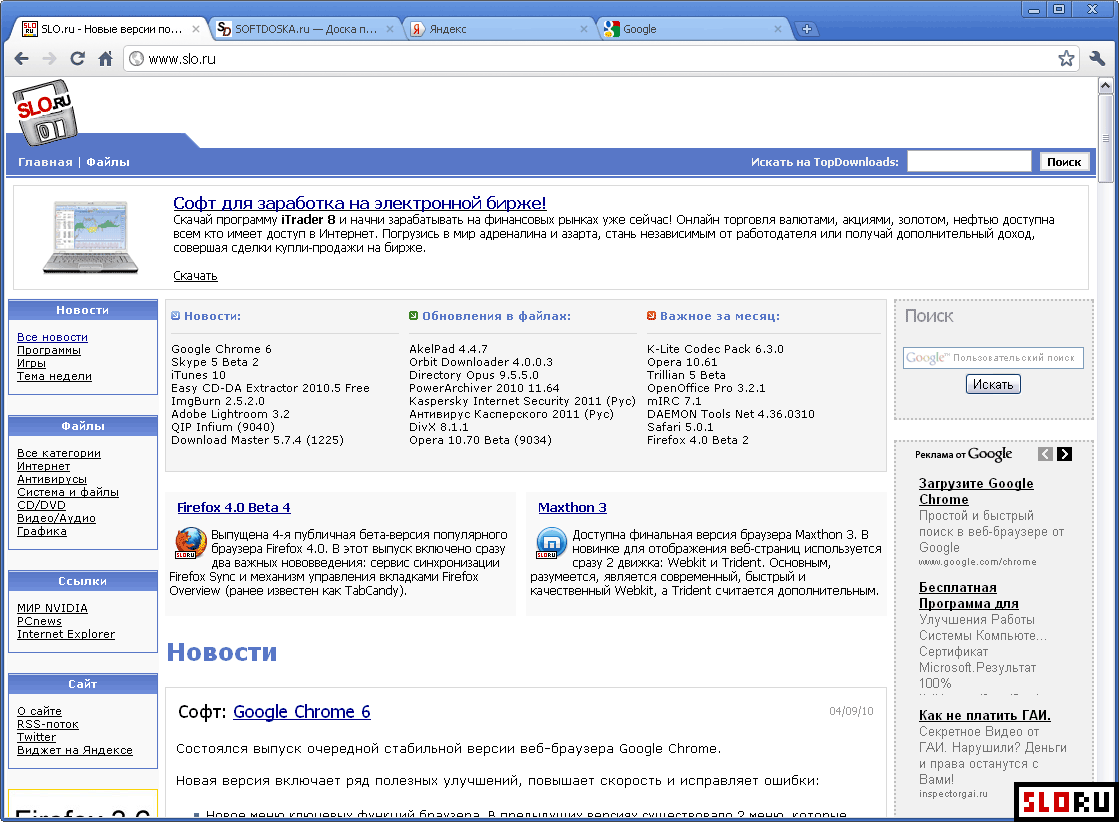Click the browser Back arrow button
The width and height of the screenshot is (1119, 822).
tap(21, 59)
